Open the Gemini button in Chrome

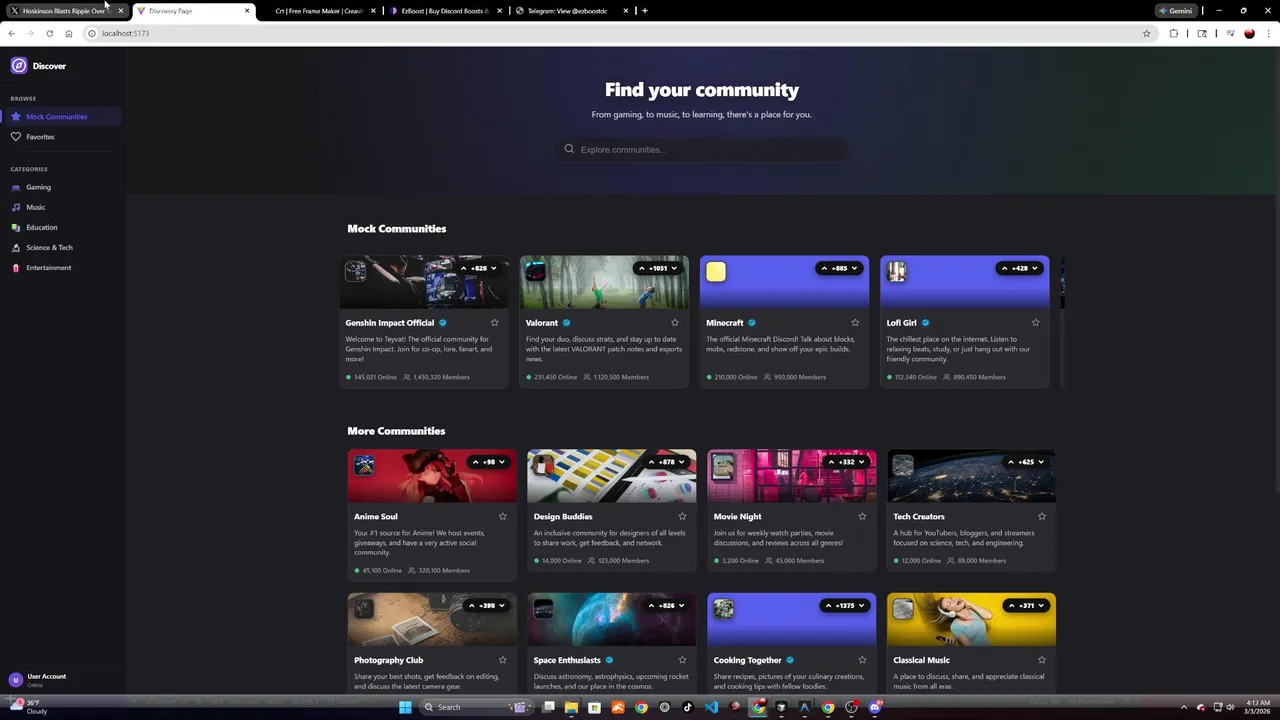[x=1176, y=11]
